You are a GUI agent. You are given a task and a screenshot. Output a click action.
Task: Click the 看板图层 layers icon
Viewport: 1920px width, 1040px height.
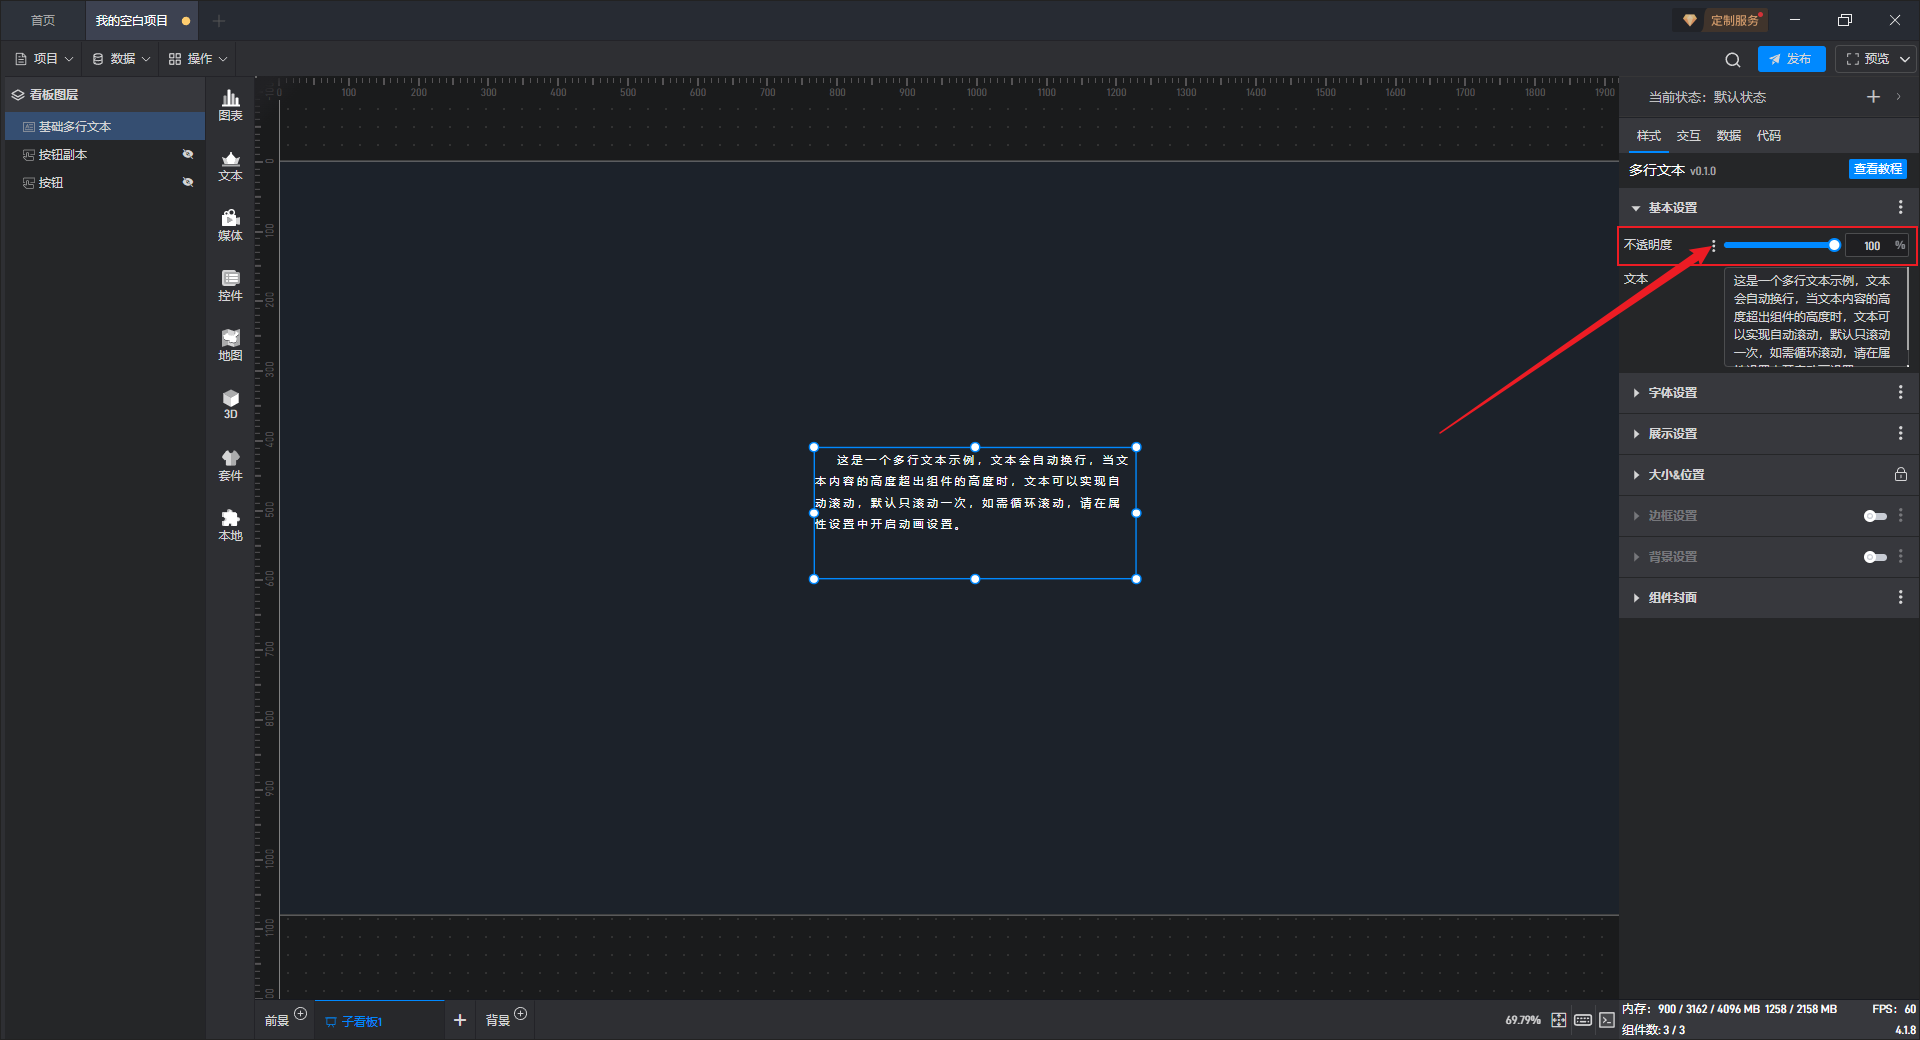point(18,95)
